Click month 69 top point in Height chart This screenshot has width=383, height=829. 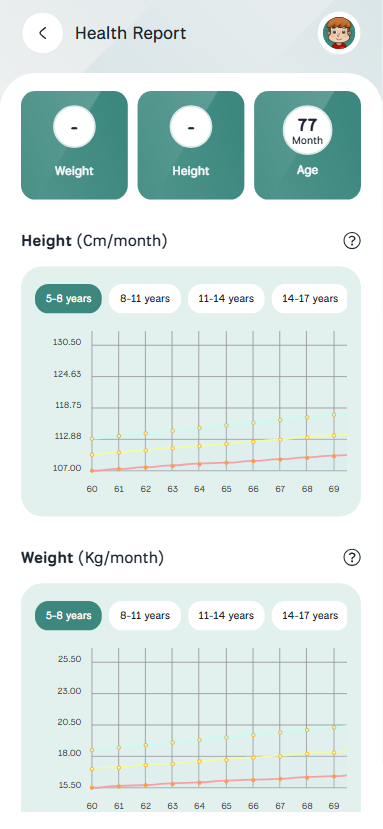(x=334, y=414)
